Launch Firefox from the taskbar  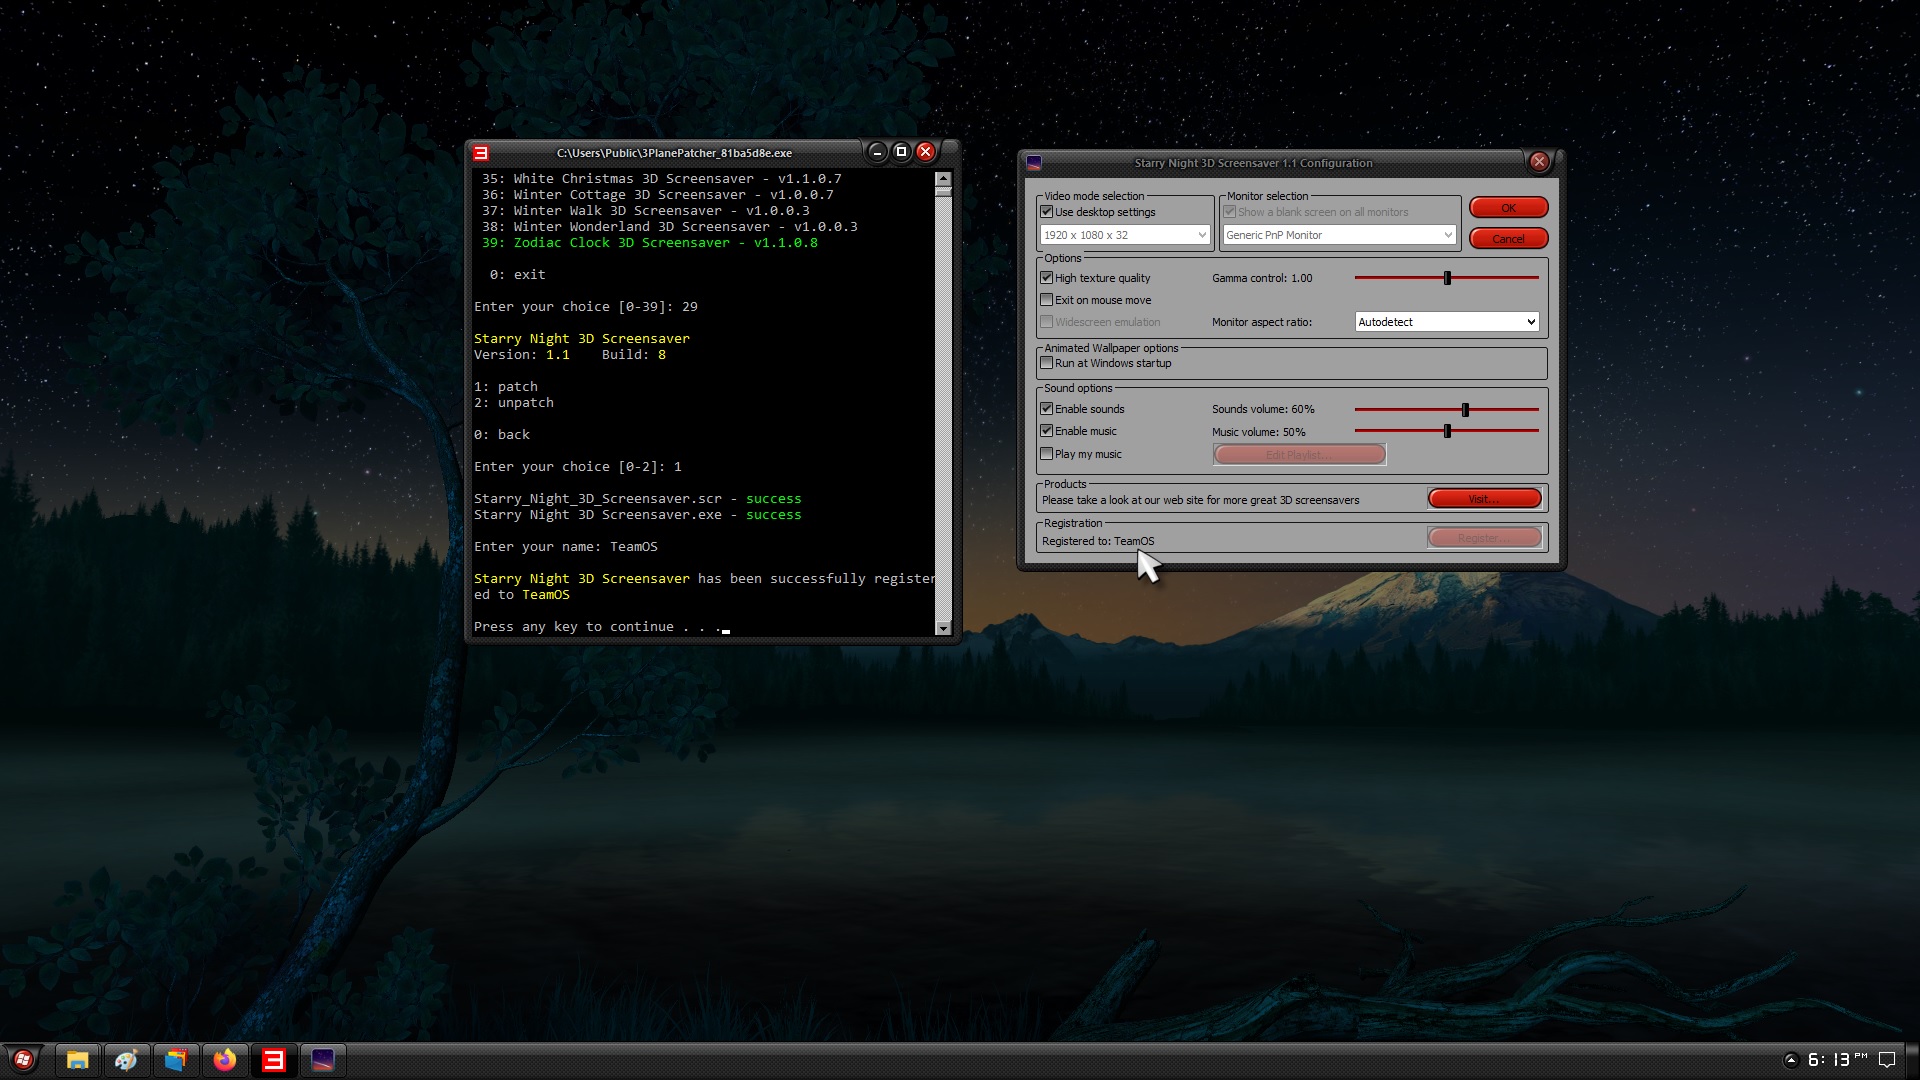coord(225,1060)
